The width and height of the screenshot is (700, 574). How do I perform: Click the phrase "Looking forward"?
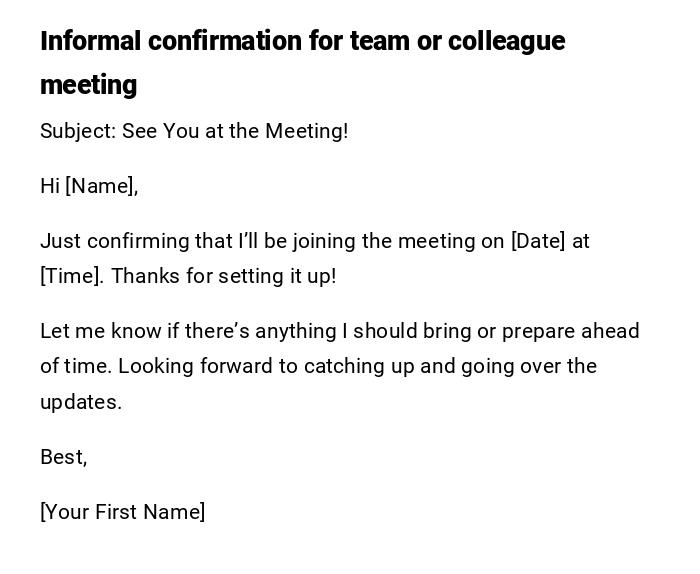click(195, 366)
